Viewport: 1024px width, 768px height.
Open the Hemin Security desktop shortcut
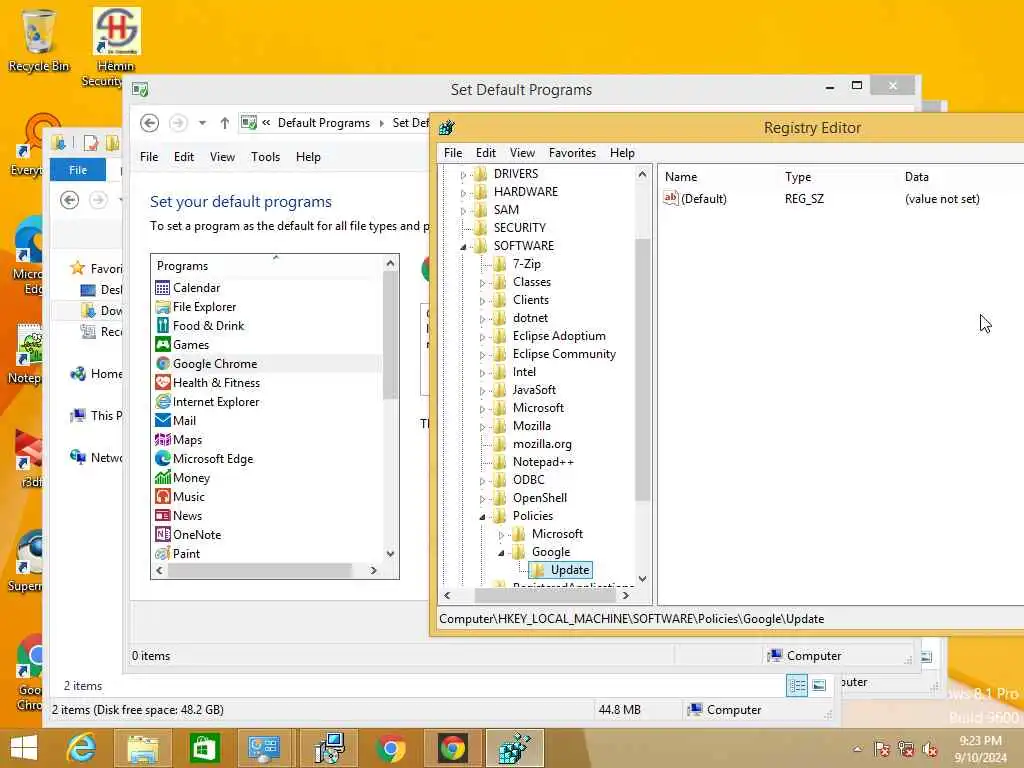pyautogui.click(x=116, y=46)
